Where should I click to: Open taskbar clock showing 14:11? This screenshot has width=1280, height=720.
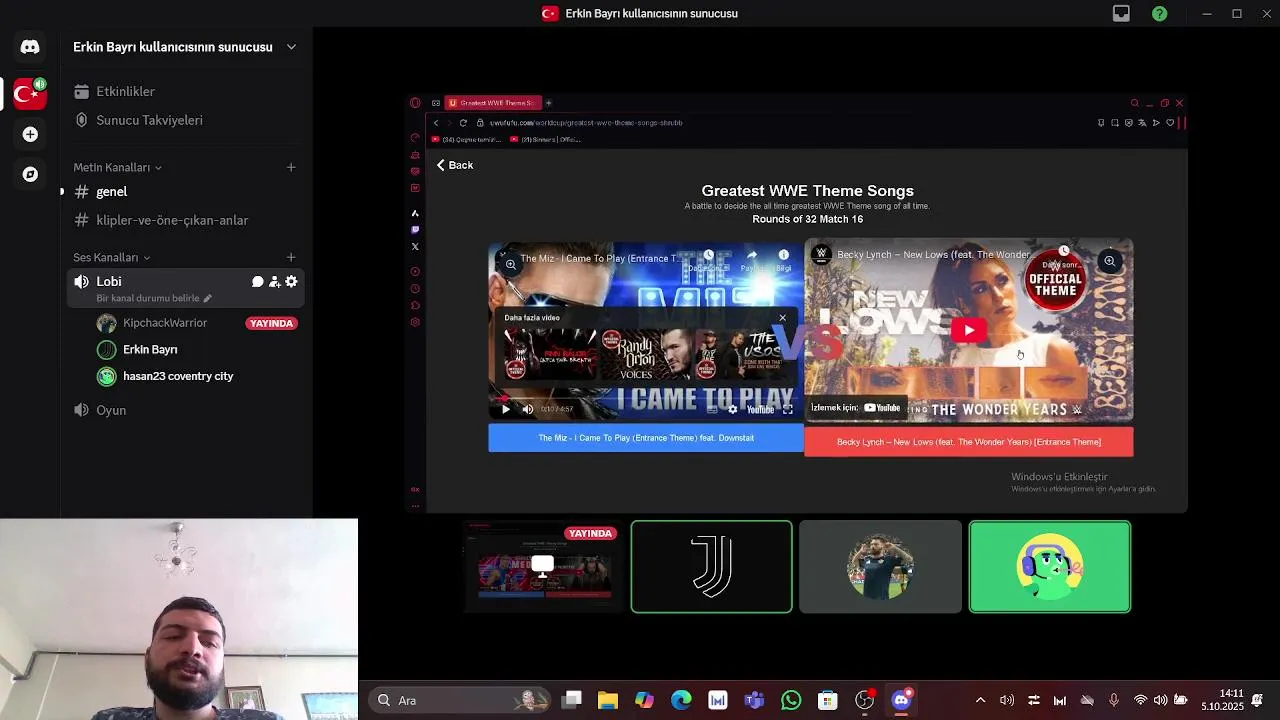point(1223,700)
